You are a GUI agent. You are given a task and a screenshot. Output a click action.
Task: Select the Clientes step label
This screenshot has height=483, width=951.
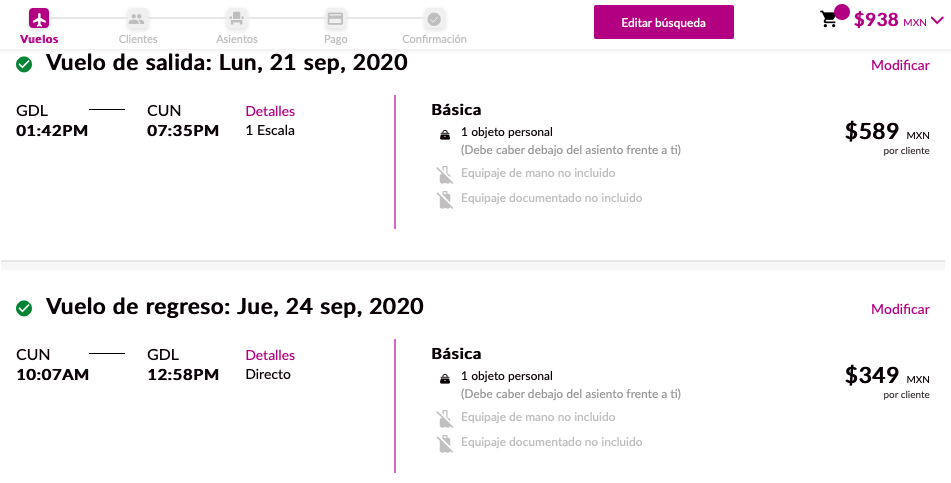(137, 39)
